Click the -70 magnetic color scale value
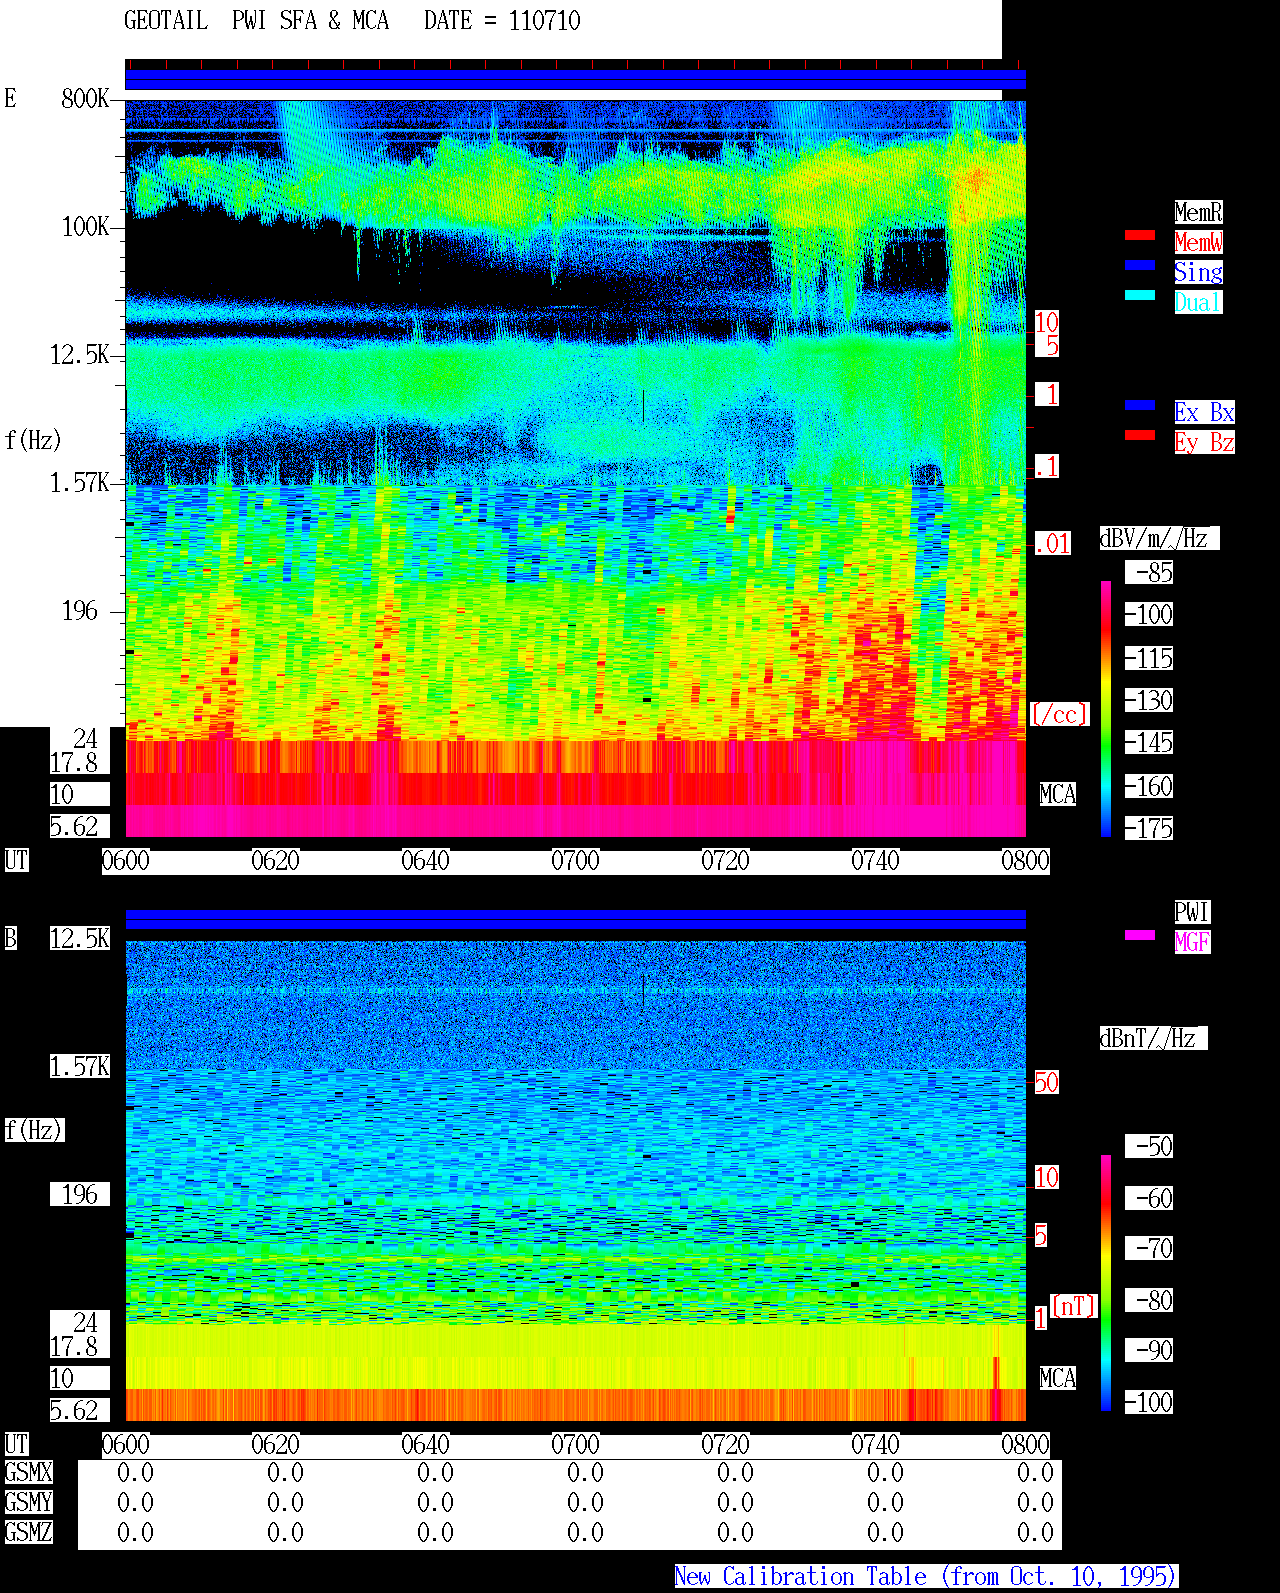1280x1593 pixels. (x=1149, y=1248)
